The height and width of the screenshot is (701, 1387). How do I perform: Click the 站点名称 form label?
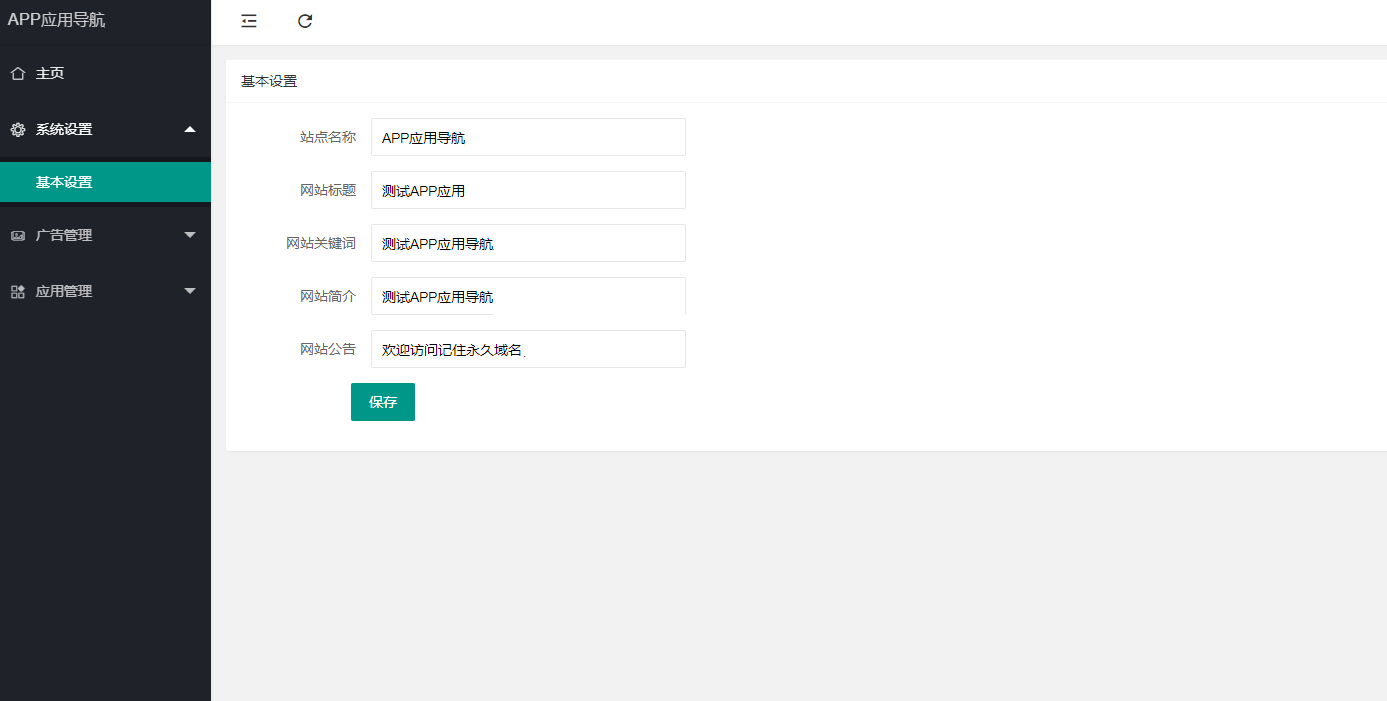click(328, 137)
